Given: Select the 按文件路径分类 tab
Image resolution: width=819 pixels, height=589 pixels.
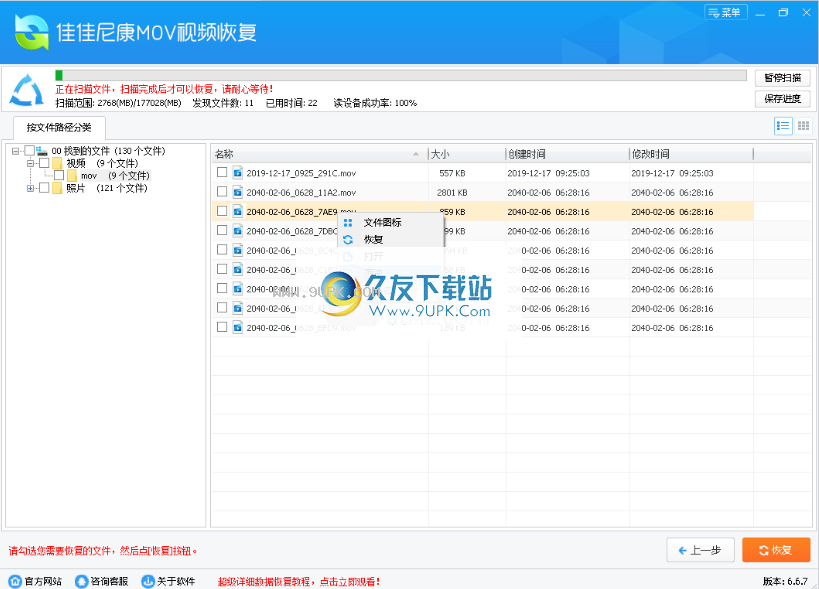Looking at the screenshot, I should (59, 127).
